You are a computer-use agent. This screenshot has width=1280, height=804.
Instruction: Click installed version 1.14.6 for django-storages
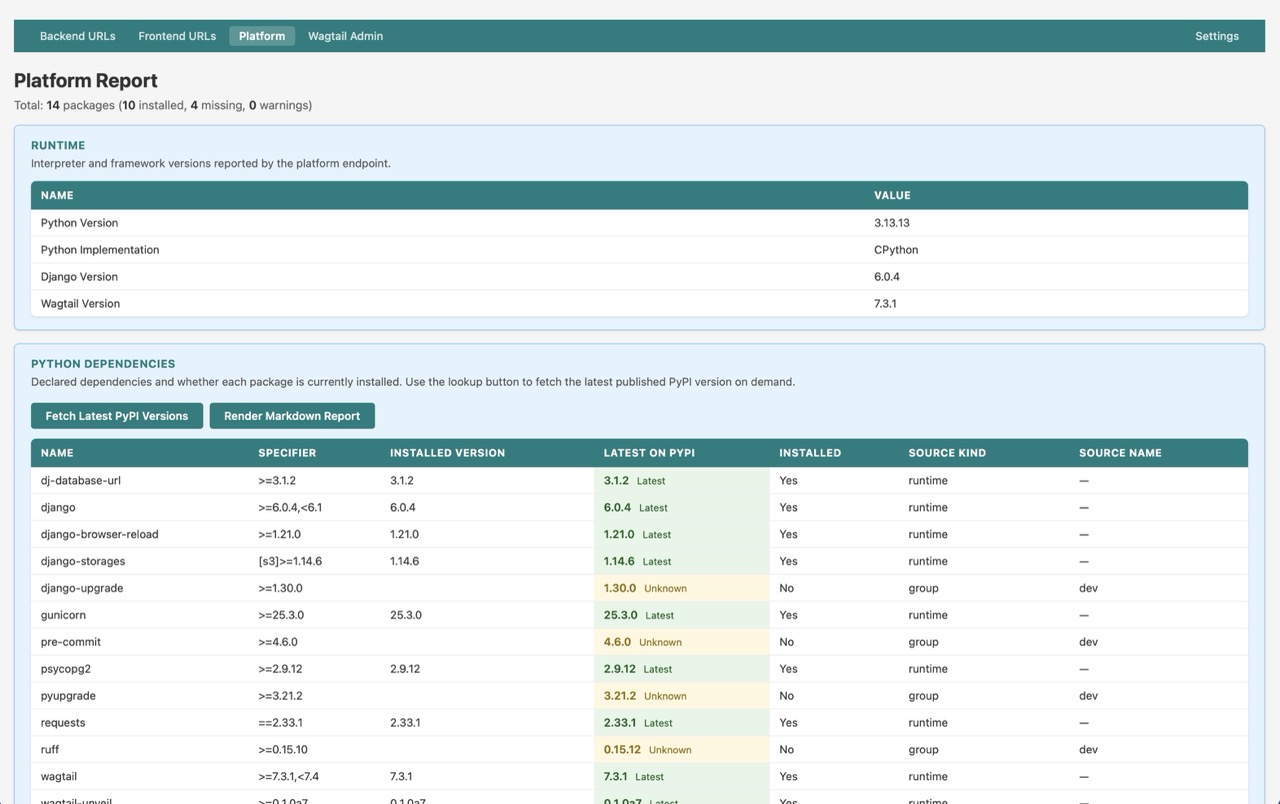(x=404, y=562)
